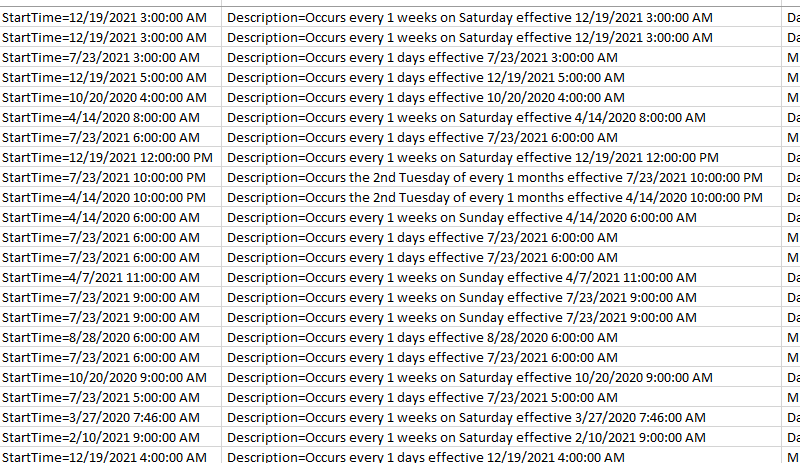This screenshot has width=800, height=463.
Task: Select StartTime=7/23/2021 10:00:00 PM cell
Action: click(x=111, y=178)
